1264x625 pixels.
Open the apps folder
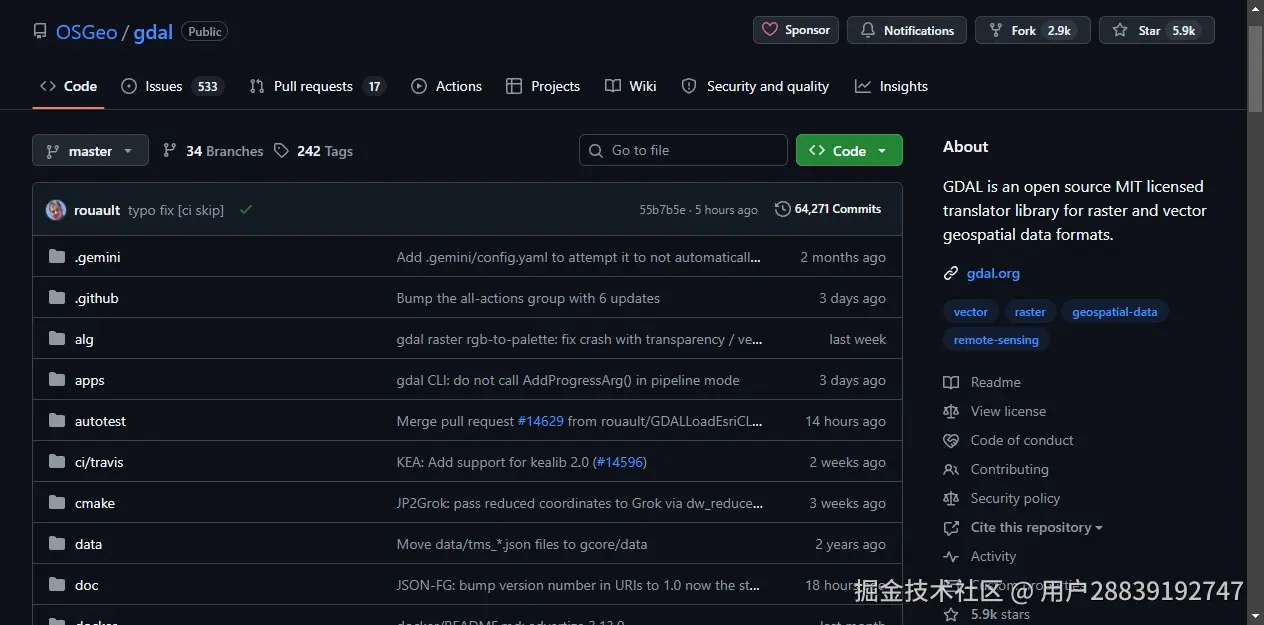[x=90, y=380]
